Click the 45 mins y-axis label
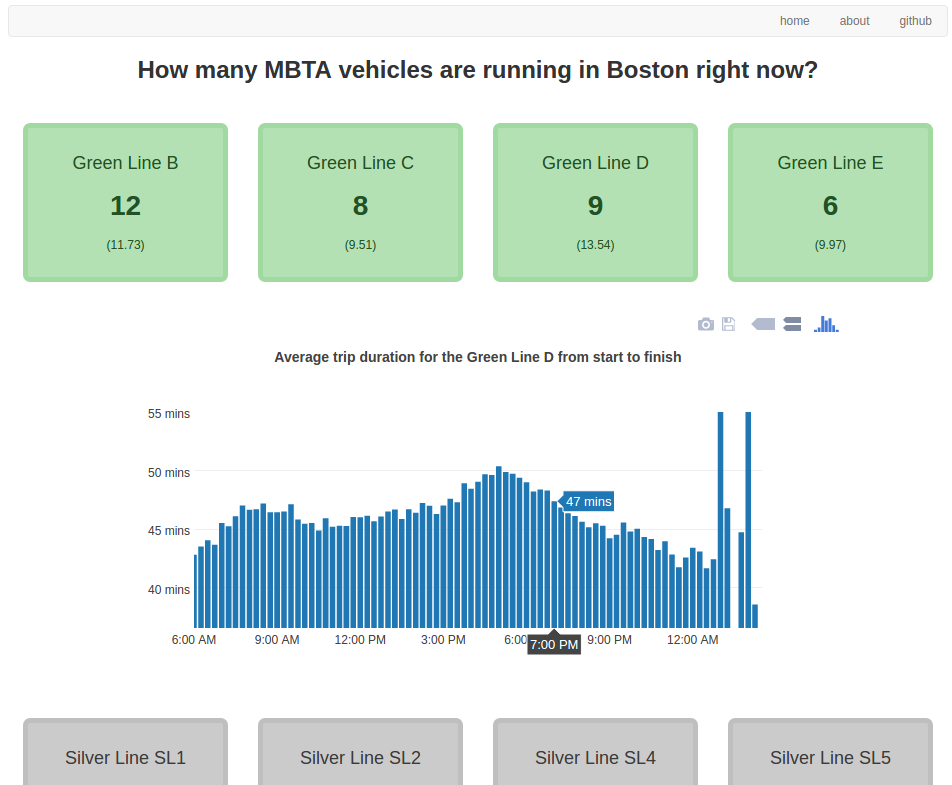Screen dimensions: 952x785 [169, 531]
